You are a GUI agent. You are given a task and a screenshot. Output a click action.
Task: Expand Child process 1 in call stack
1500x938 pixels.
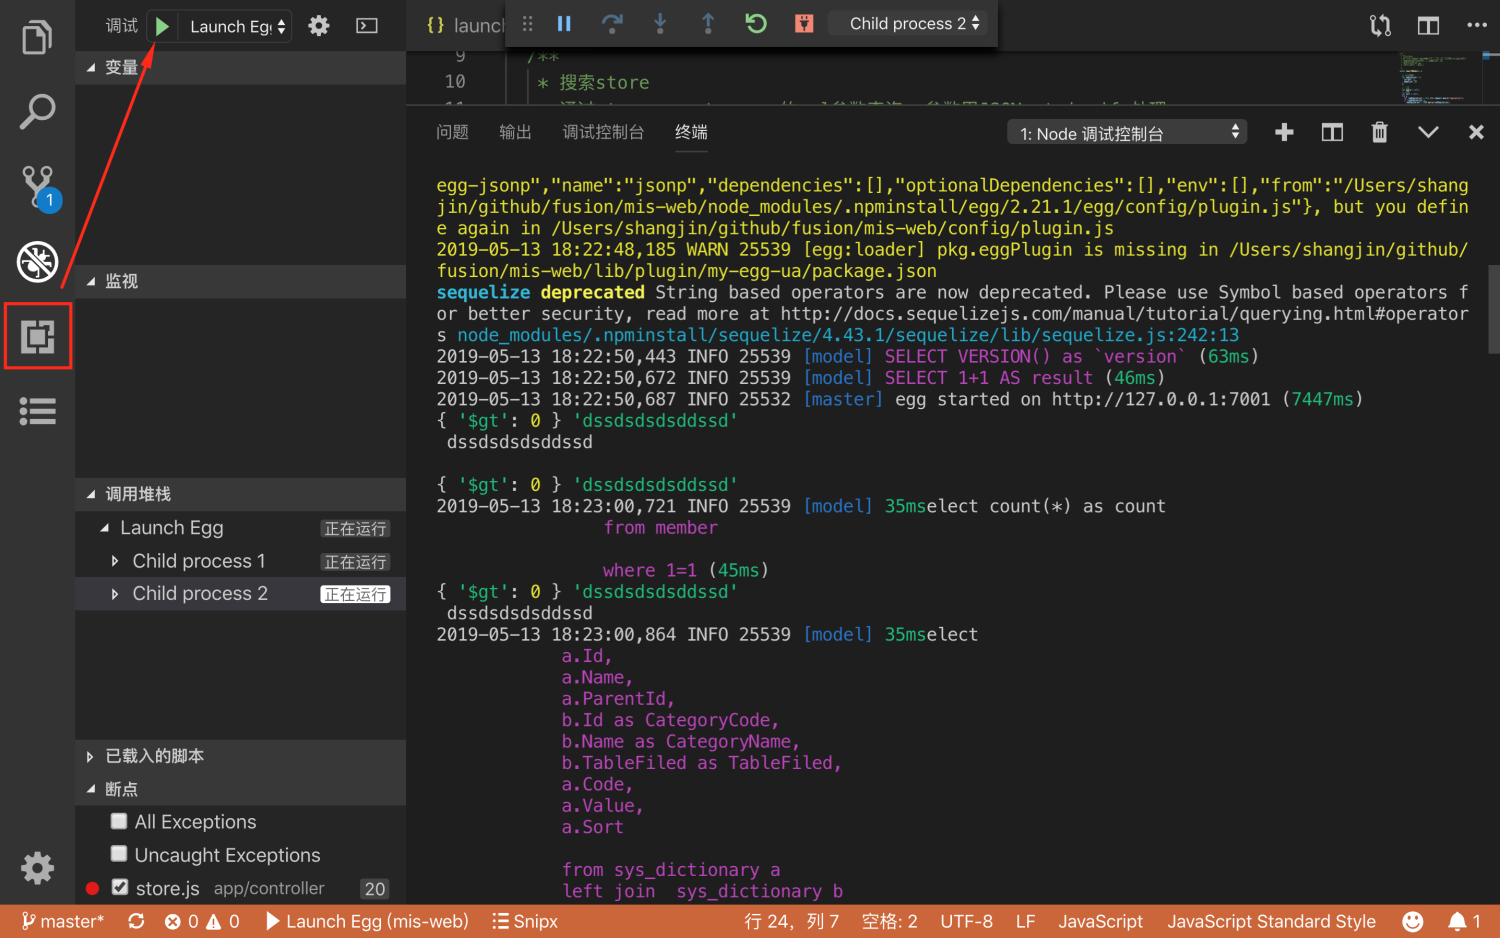pyautogui.click(x=115, y=561)
